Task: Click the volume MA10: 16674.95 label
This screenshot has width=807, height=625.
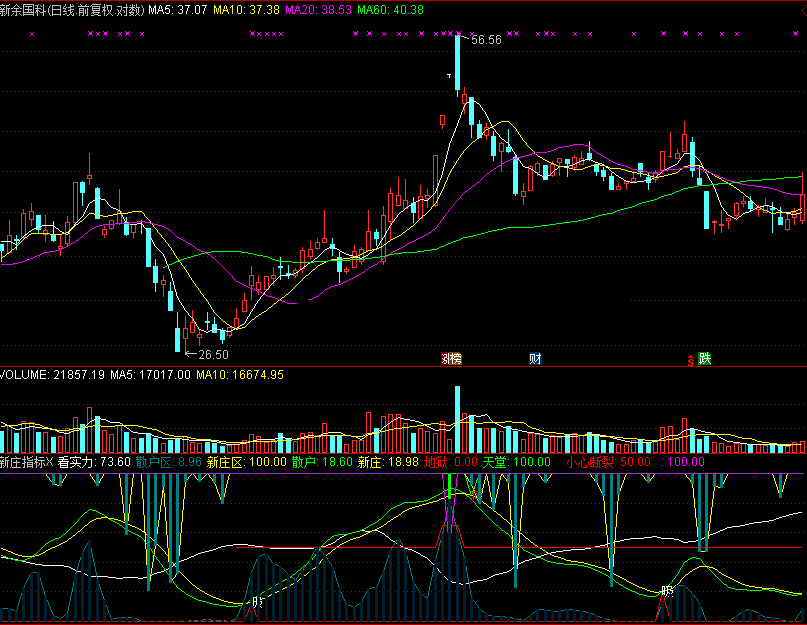Action: pos(240,375)
